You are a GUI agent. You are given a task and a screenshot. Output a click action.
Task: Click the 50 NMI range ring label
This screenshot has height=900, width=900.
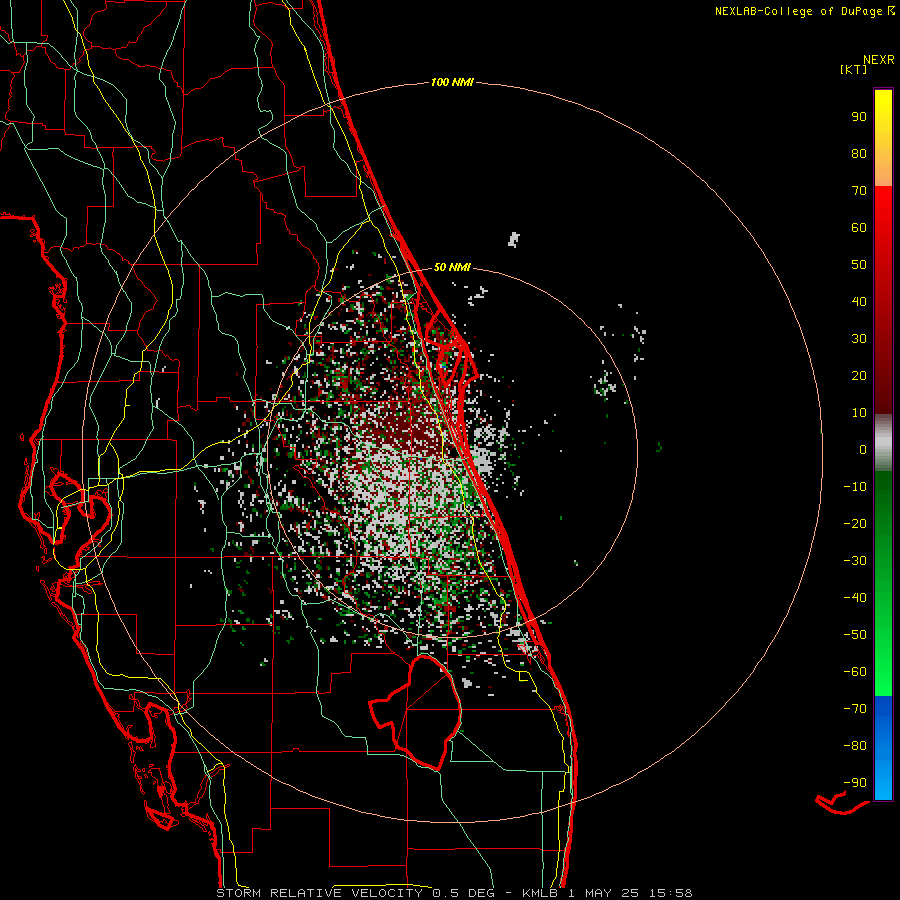tap(452, 267)
